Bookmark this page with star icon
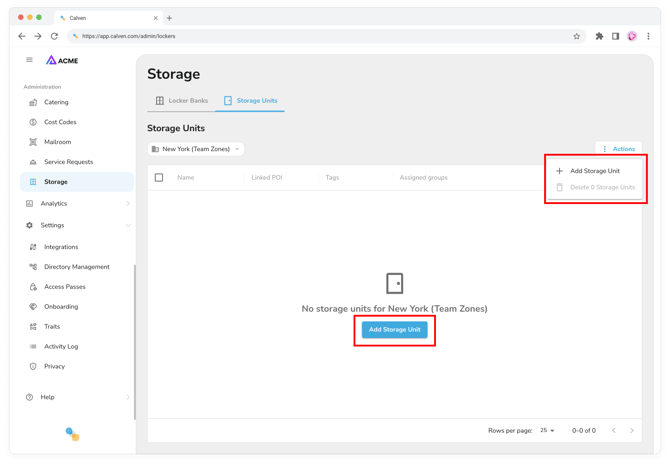This screenshot has height=465, width=670. pyautogui.click(x=576, y=36)
